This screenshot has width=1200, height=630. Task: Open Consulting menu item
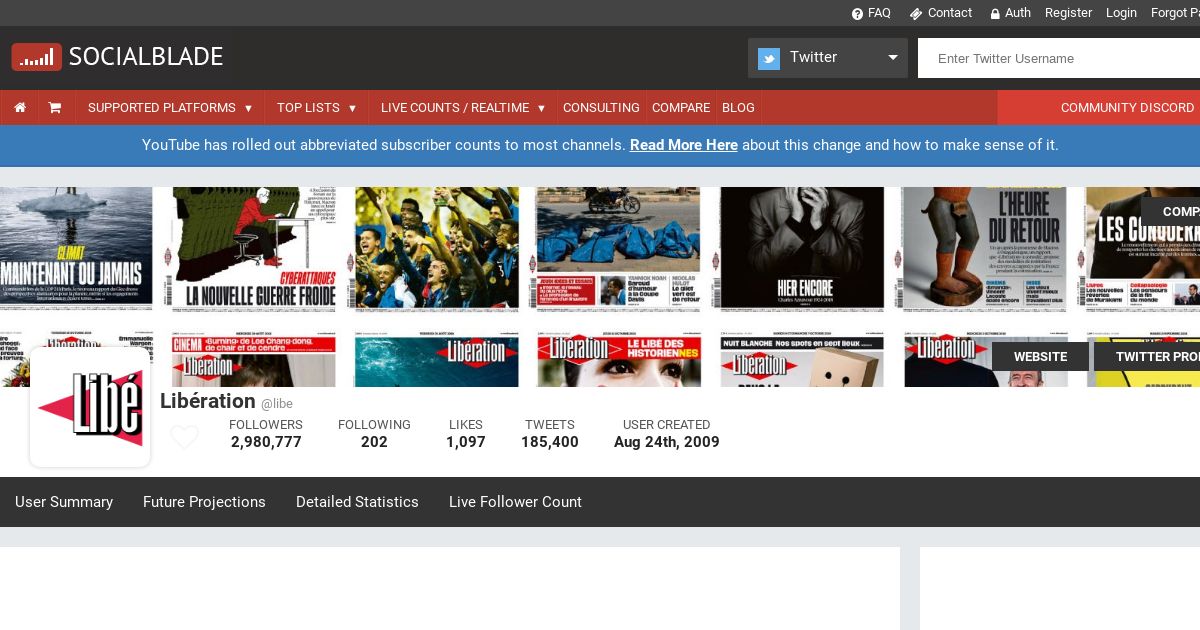[601, 108]
